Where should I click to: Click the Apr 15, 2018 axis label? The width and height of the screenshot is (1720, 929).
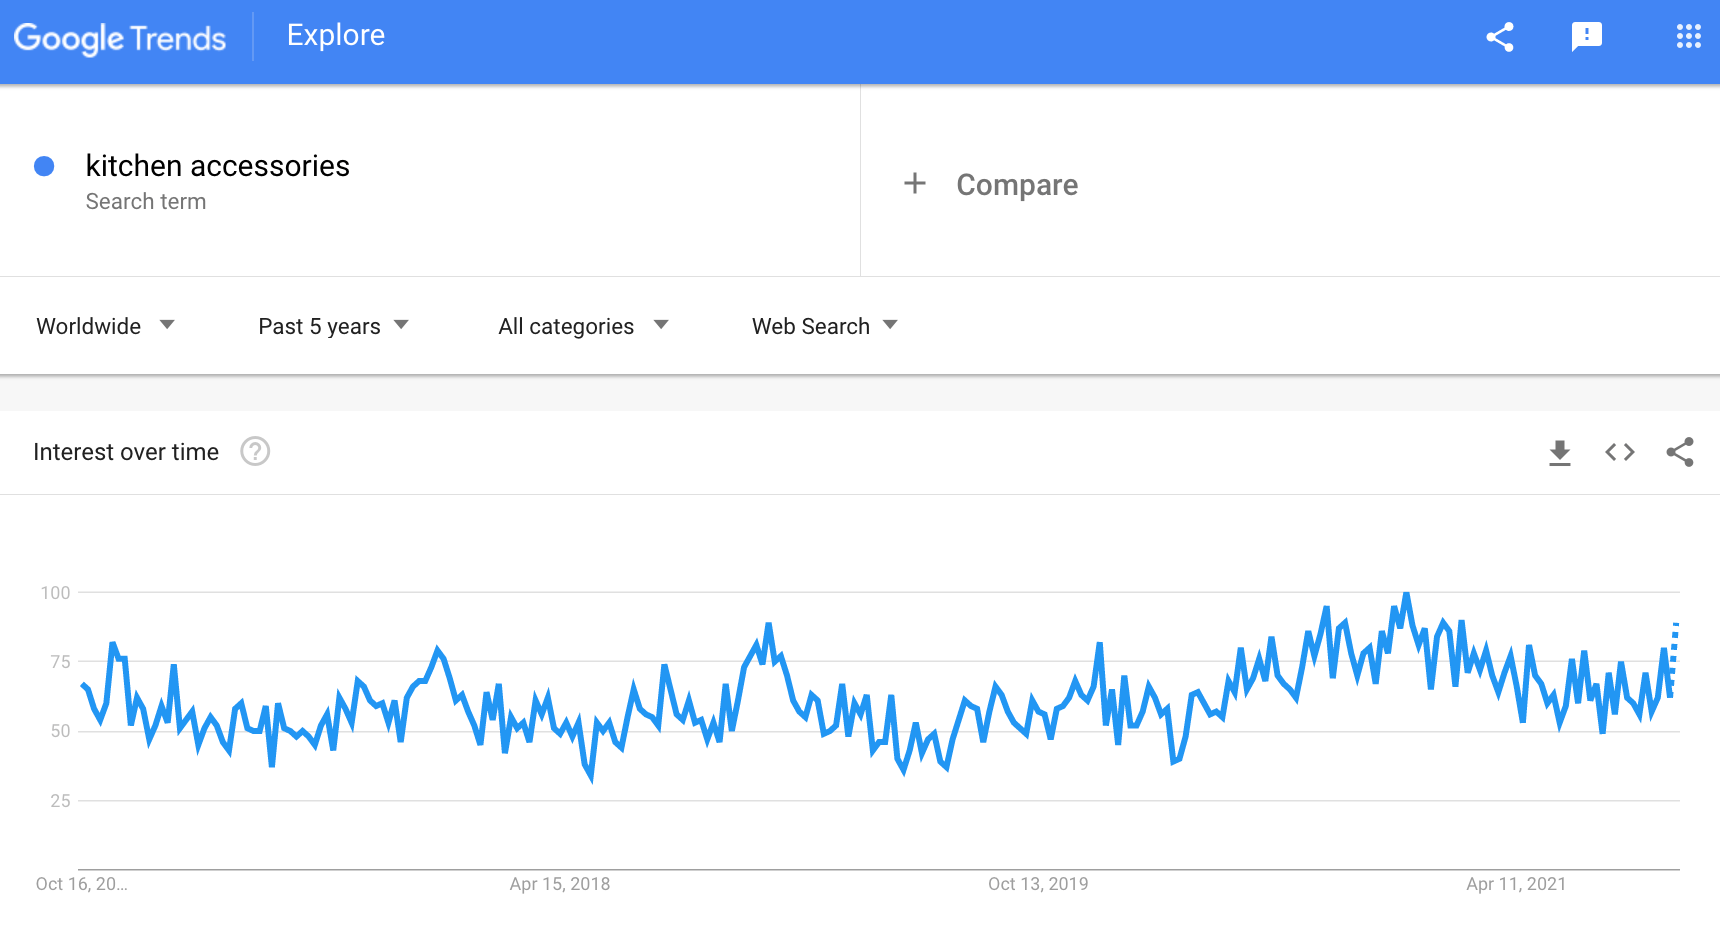559,884
